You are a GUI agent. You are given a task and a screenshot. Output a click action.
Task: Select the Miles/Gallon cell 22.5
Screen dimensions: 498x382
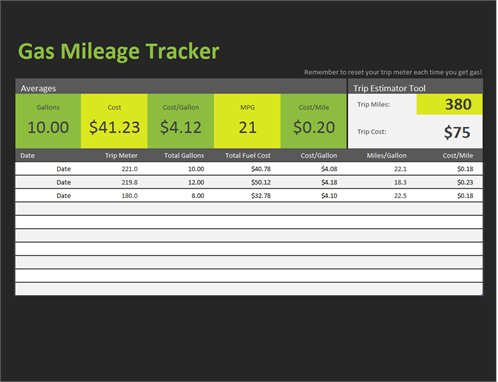pyautogui.click(x=400, y=196)
